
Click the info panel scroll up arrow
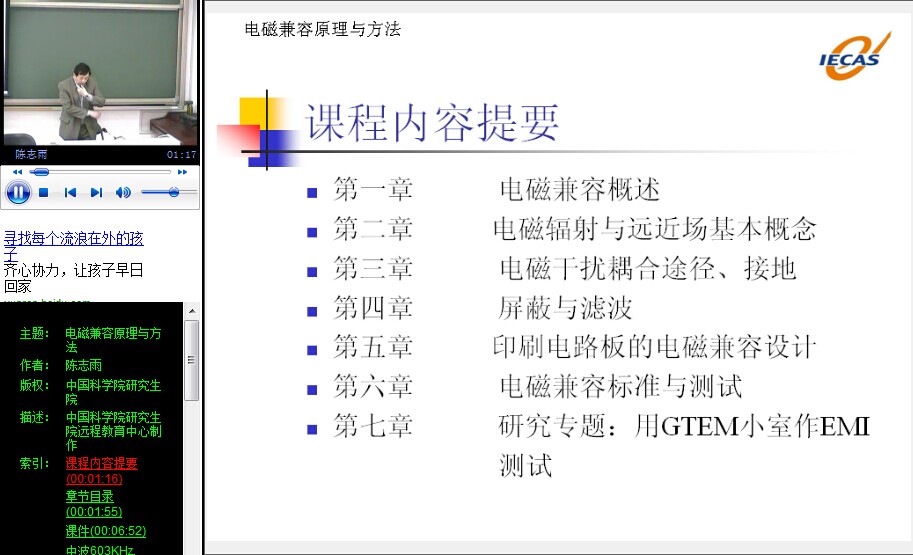point(192,311)
